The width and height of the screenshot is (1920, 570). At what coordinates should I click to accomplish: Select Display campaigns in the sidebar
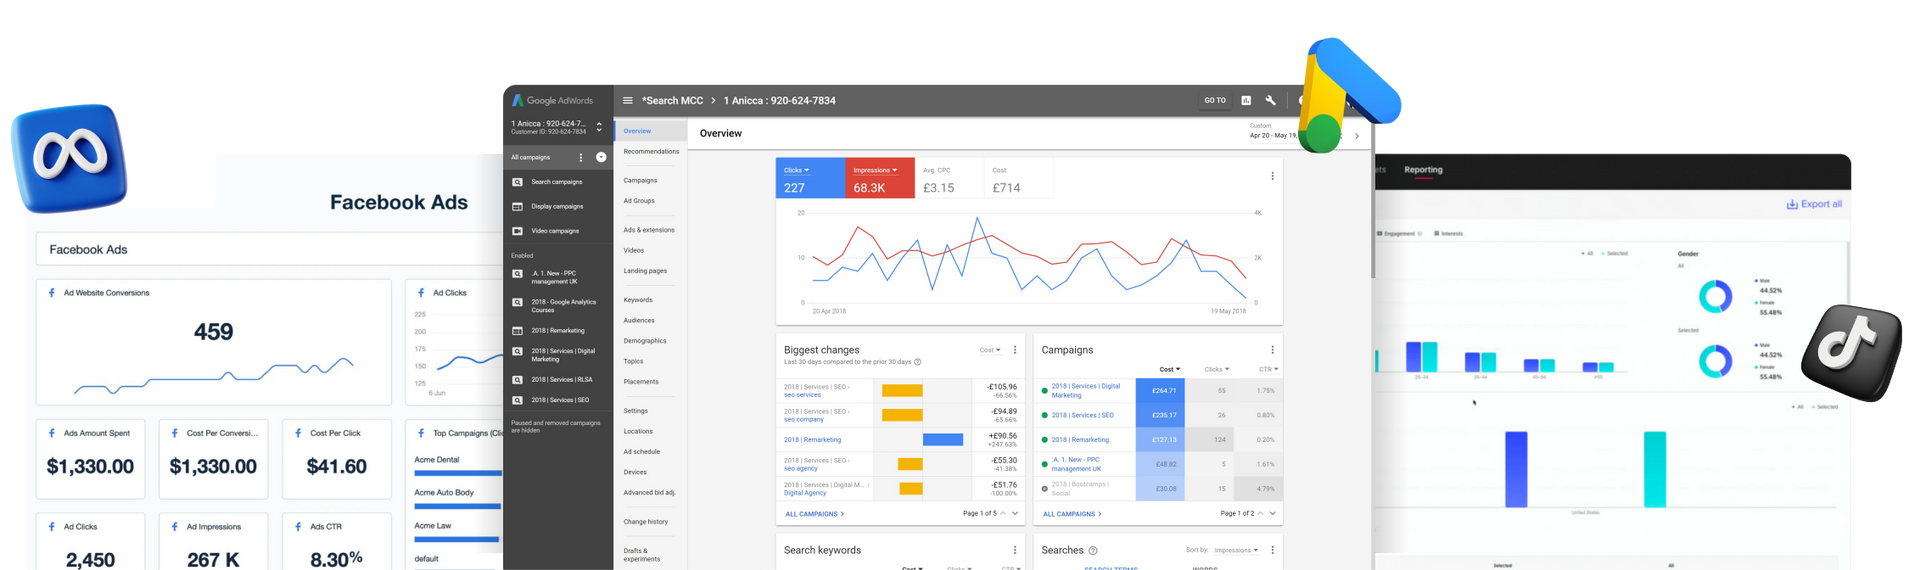(558, 206)
